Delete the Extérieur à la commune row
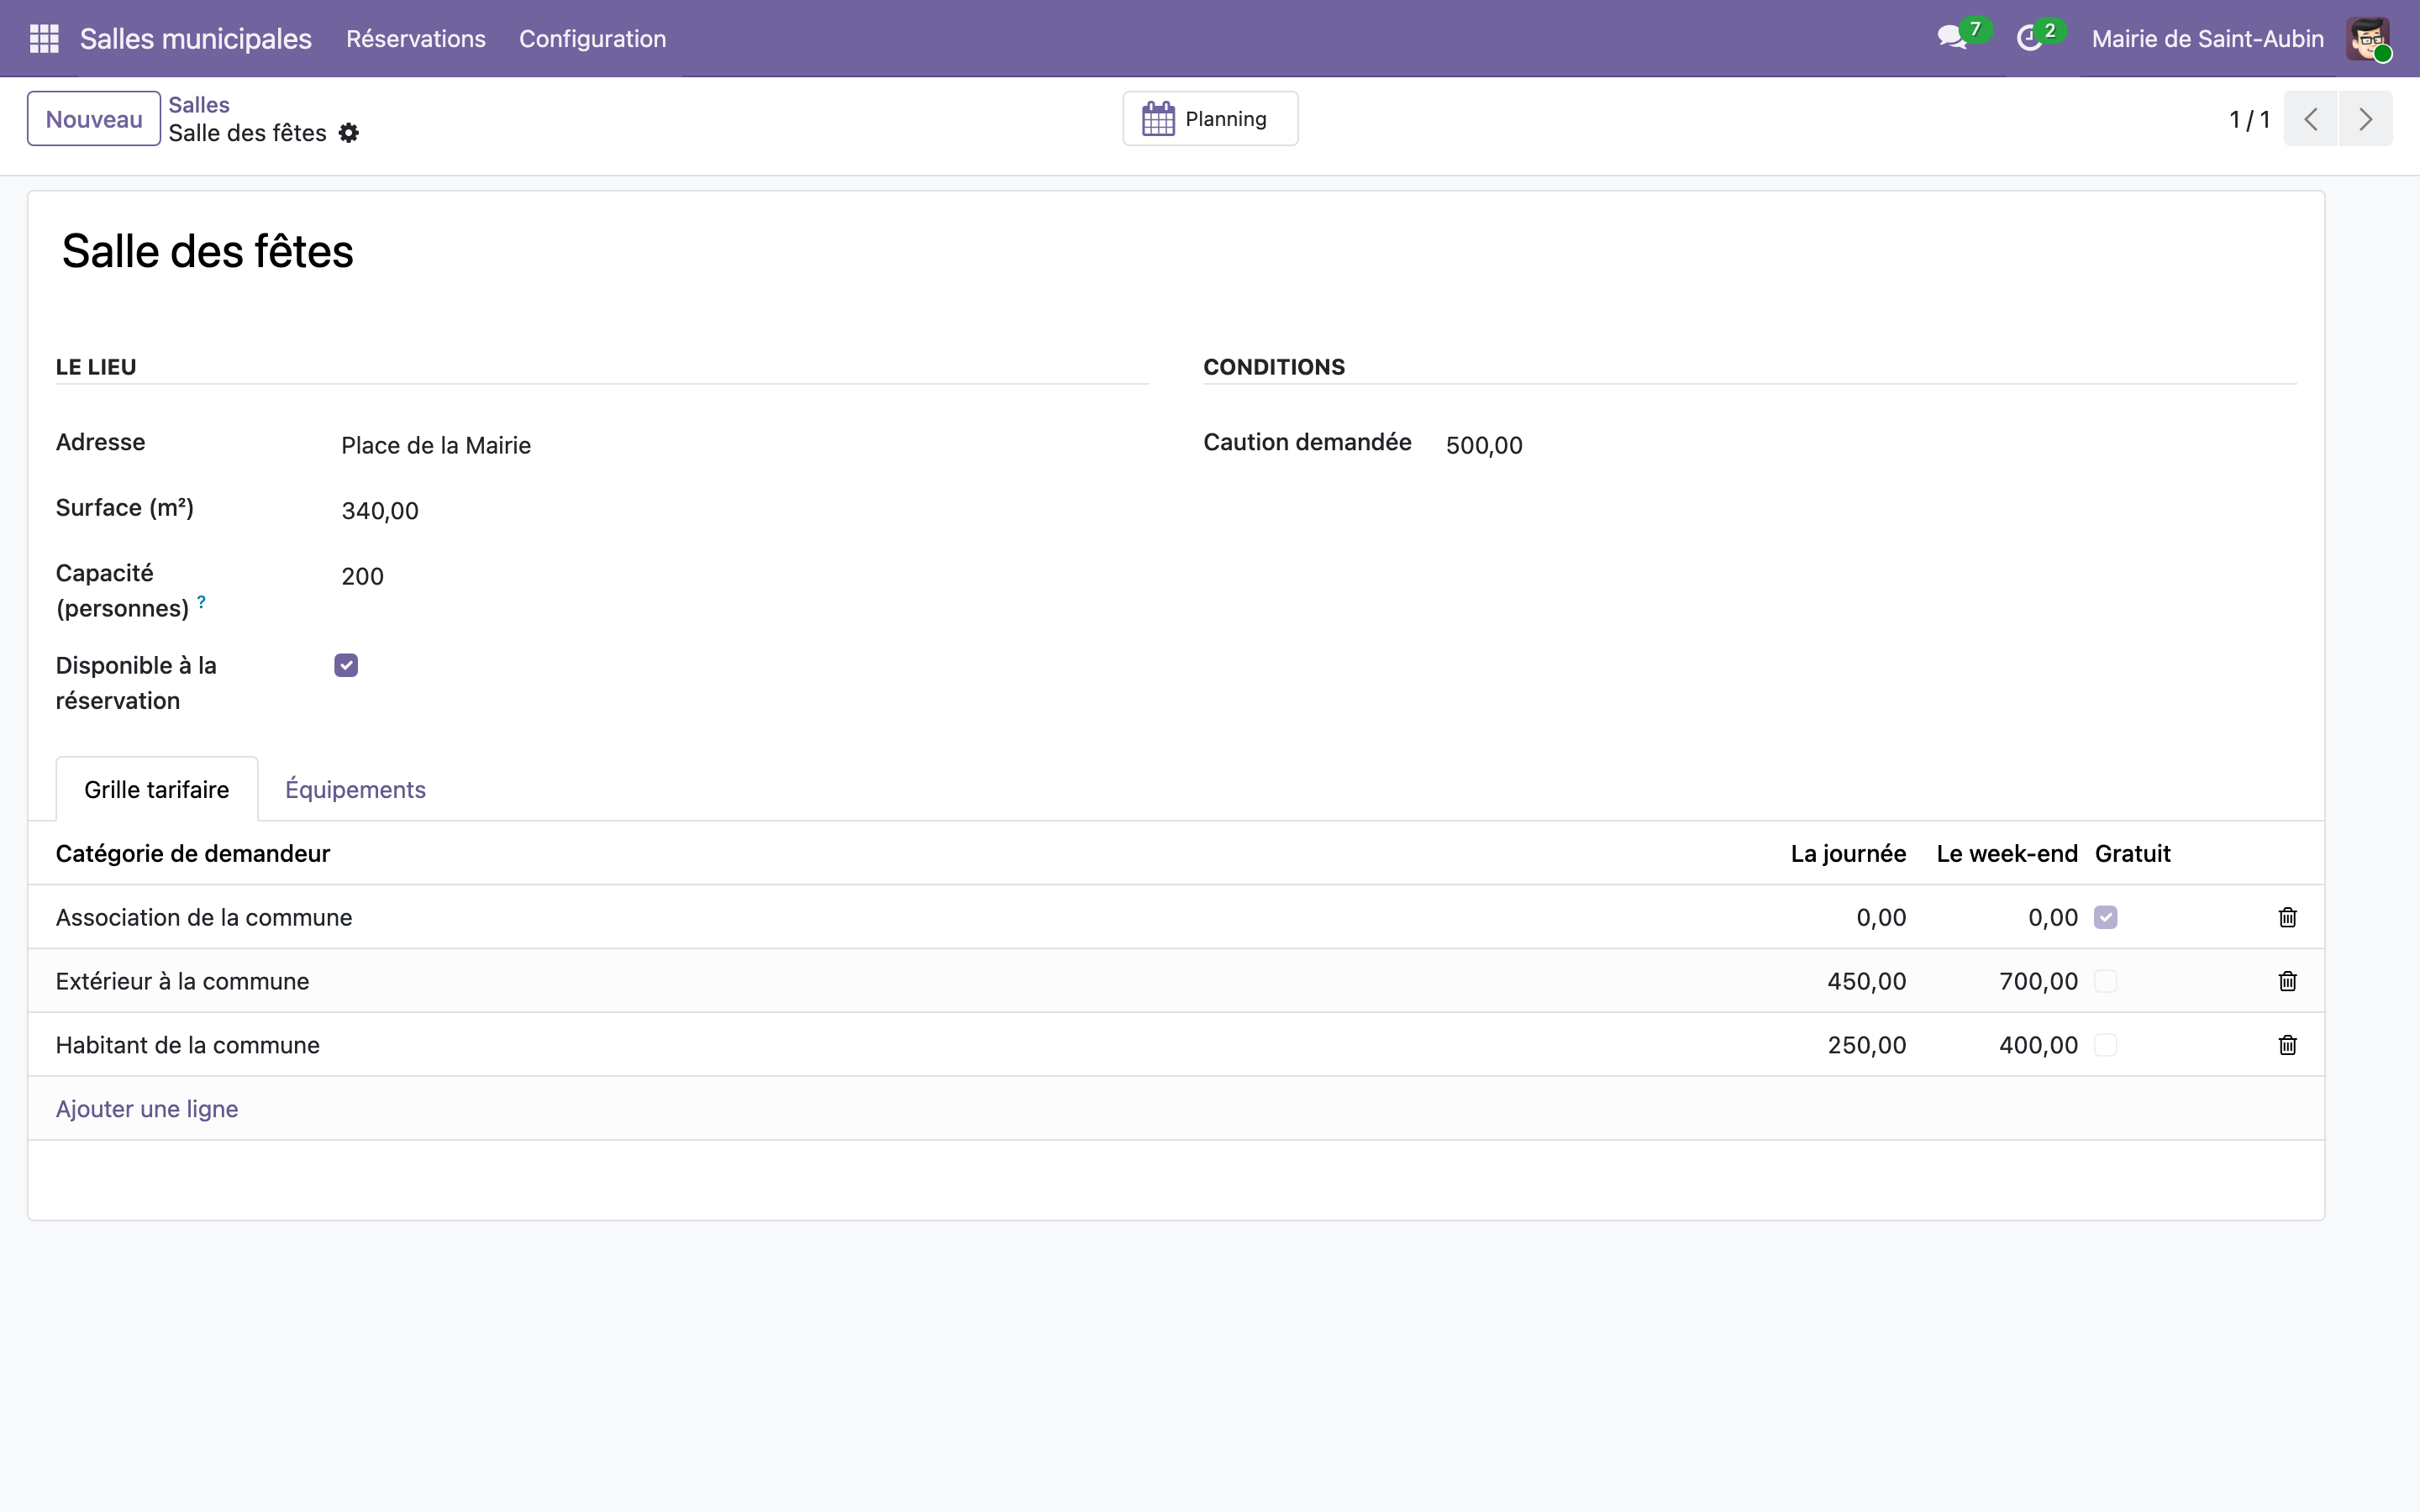 coord(2287,981)
